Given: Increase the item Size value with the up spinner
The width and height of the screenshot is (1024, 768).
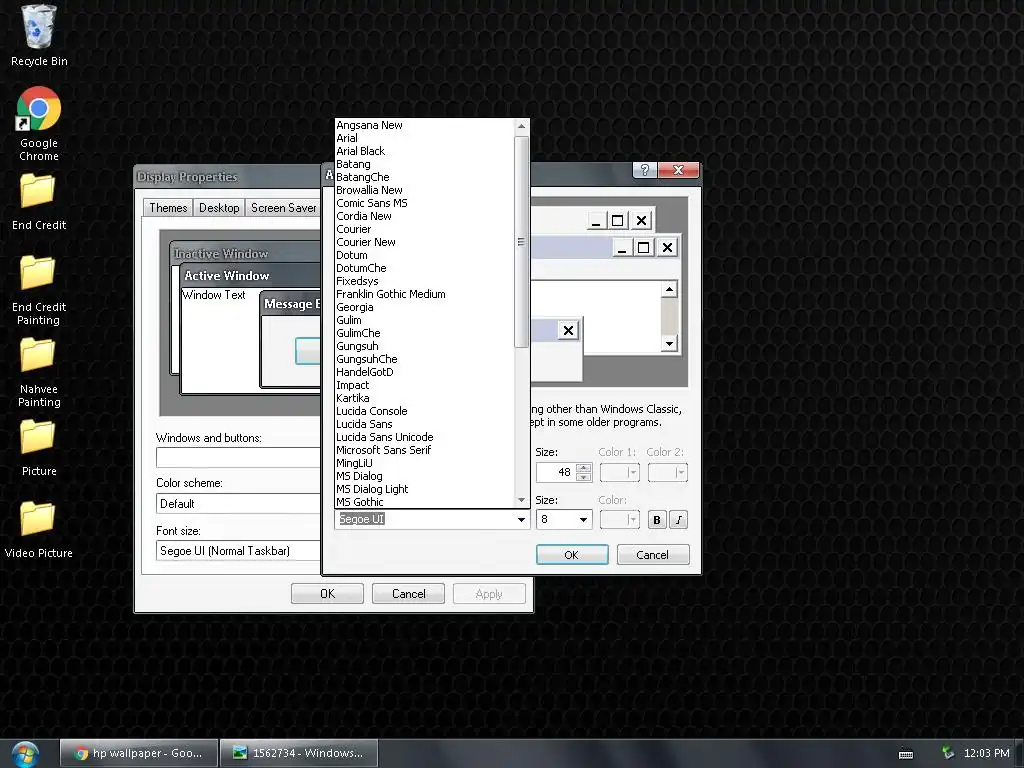Looking at the screenshot, I should 584,467.
